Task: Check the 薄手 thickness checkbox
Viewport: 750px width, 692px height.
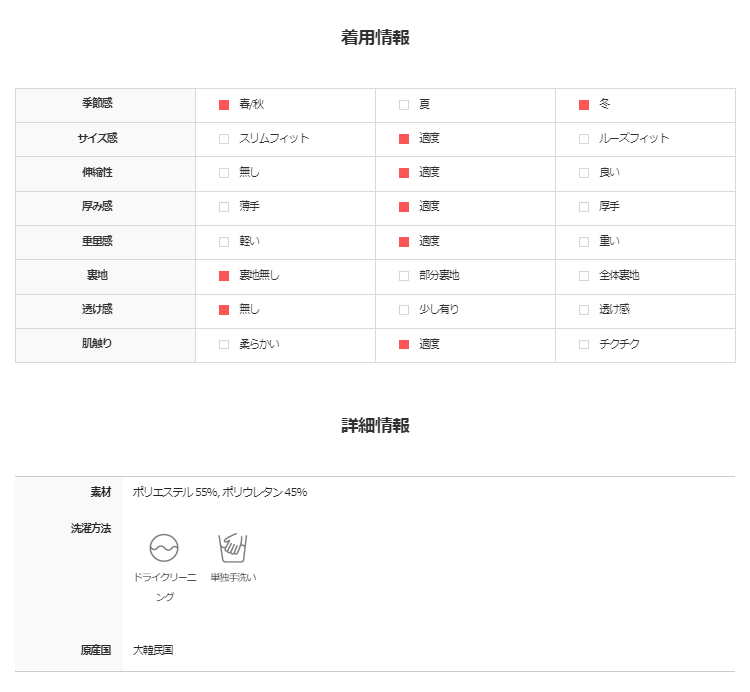Action: 224,207
